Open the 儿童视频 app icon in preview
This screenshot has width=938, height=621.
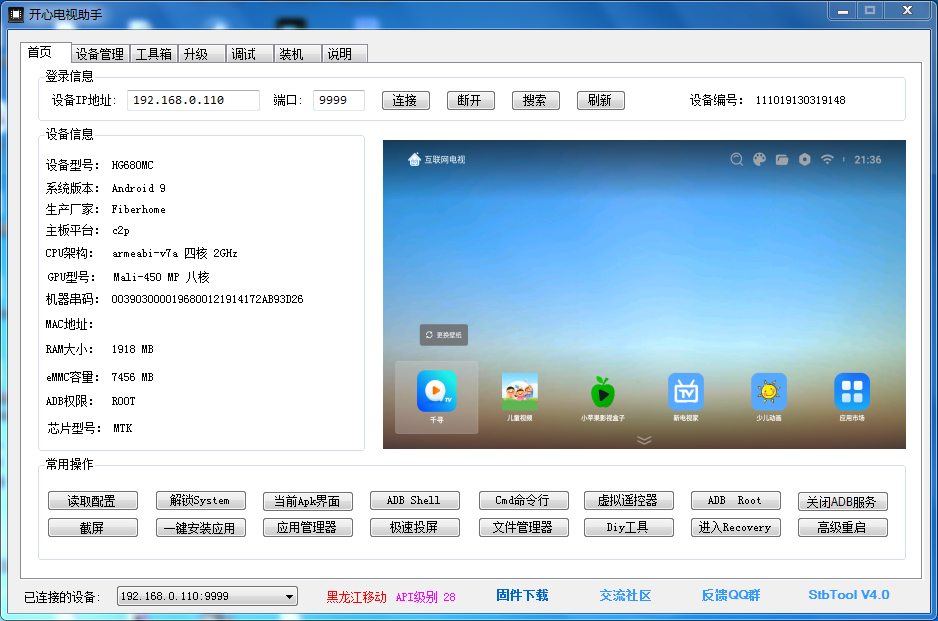(520, 391)
